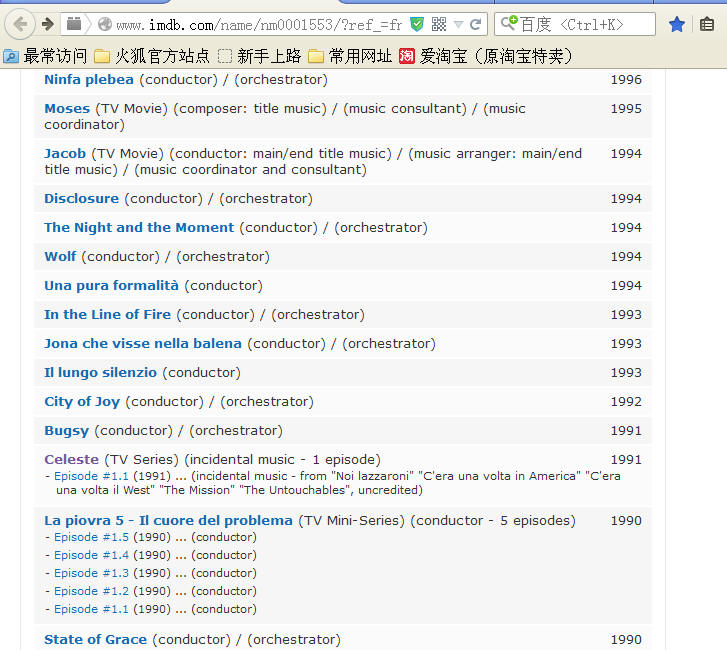Image resolution: width=727 pixels, height=650 pixels.
Task: Go forward with the forward arrow button
Action: click(48, 24)
